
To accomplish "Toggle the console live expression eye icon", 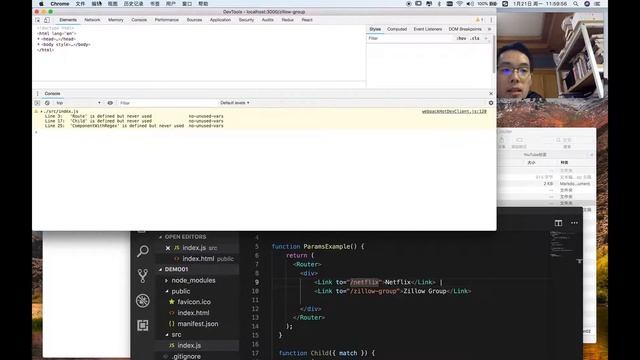I will 110,103.
